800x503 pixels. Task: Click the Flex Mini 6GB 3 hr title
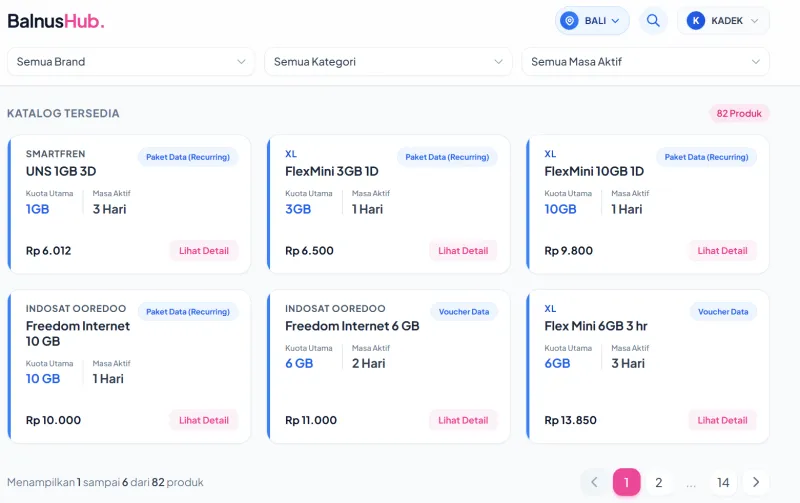coord(595,326)
